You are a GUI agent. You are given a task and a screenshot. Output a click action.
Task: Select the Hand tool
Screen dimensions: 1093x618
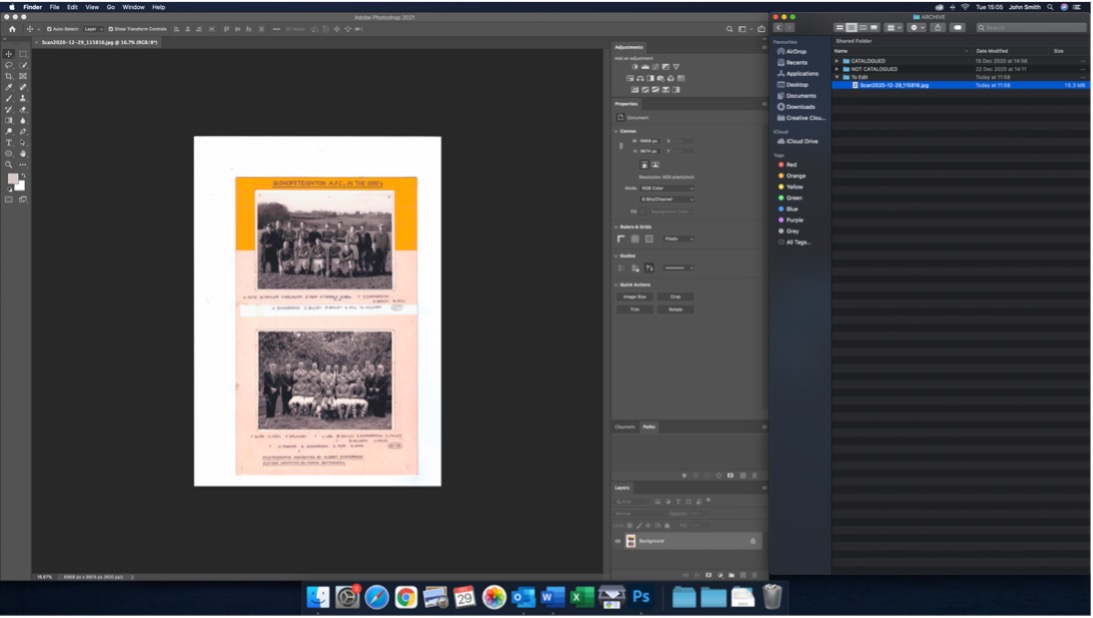click(23, 153)
